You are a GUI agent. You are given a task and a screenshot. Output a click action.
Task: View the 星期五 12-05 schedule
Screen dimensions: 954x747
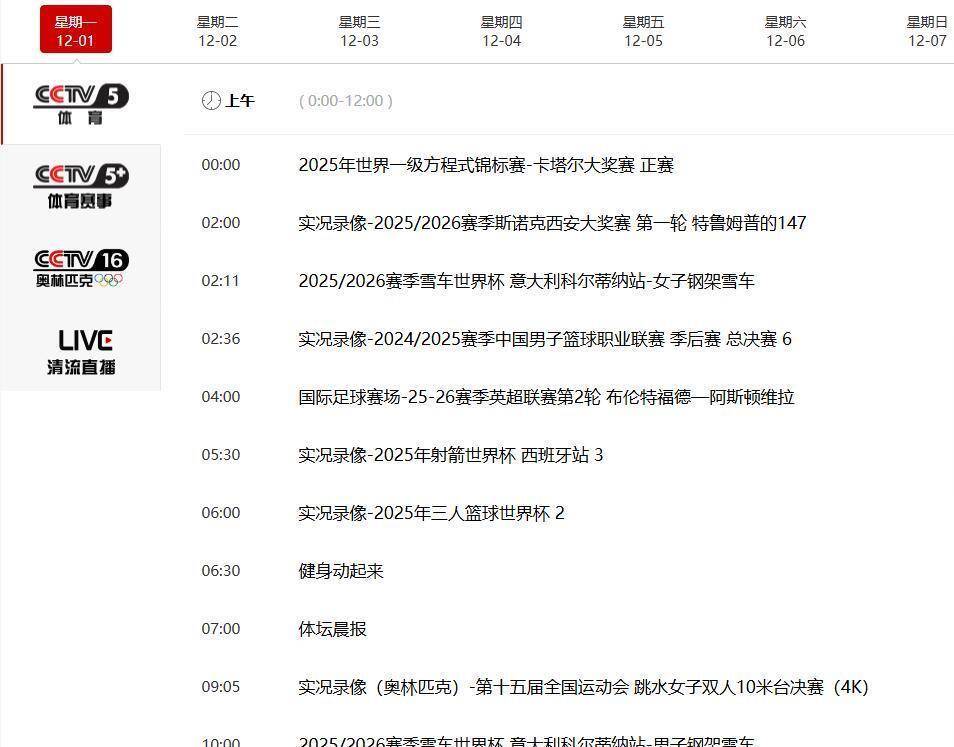click(644, 31)
